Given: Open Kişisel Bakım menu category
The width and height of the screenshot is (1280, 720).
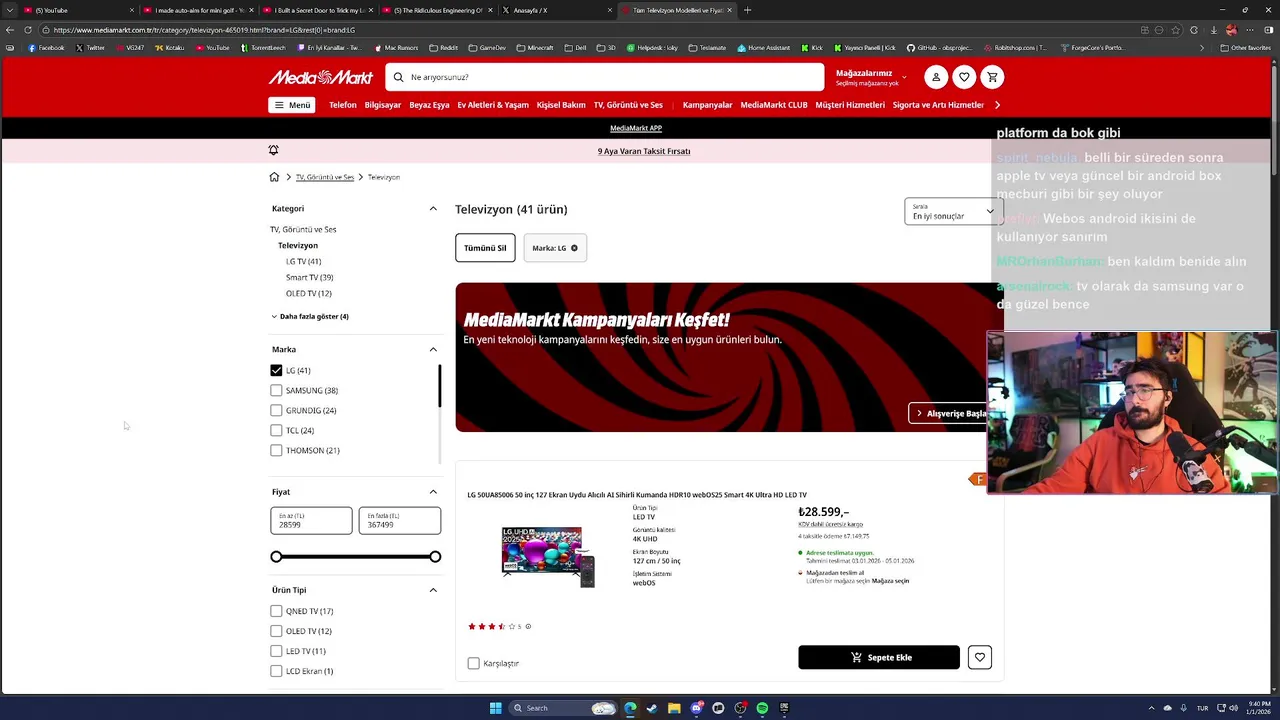Looking at the screenshot, I should point(561,105).
